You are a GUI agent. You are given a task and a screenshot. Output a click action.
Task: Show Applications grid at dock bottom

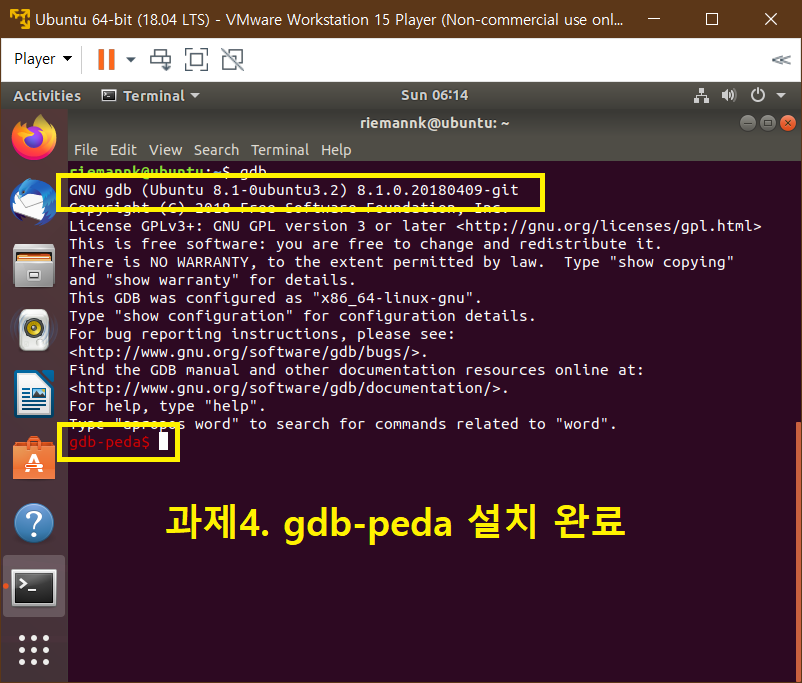(34, 650)
